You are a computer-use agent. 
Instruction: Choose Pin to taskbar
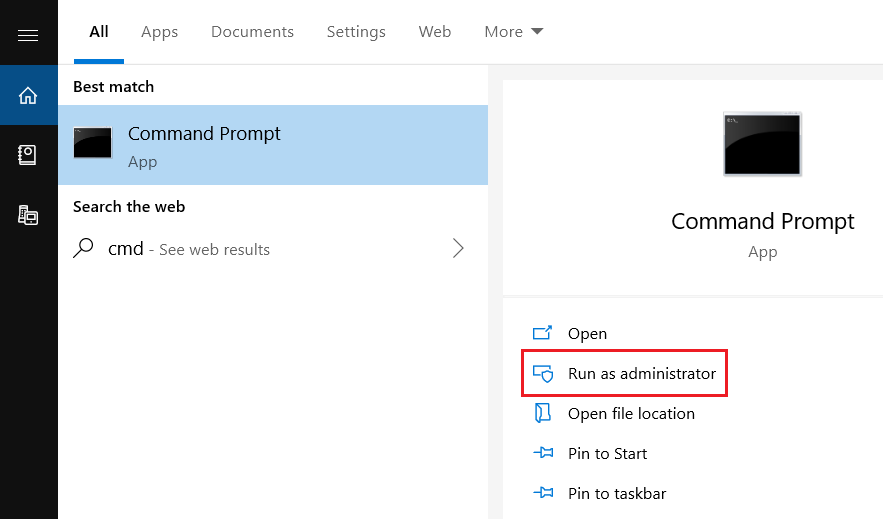pos(617,493)
